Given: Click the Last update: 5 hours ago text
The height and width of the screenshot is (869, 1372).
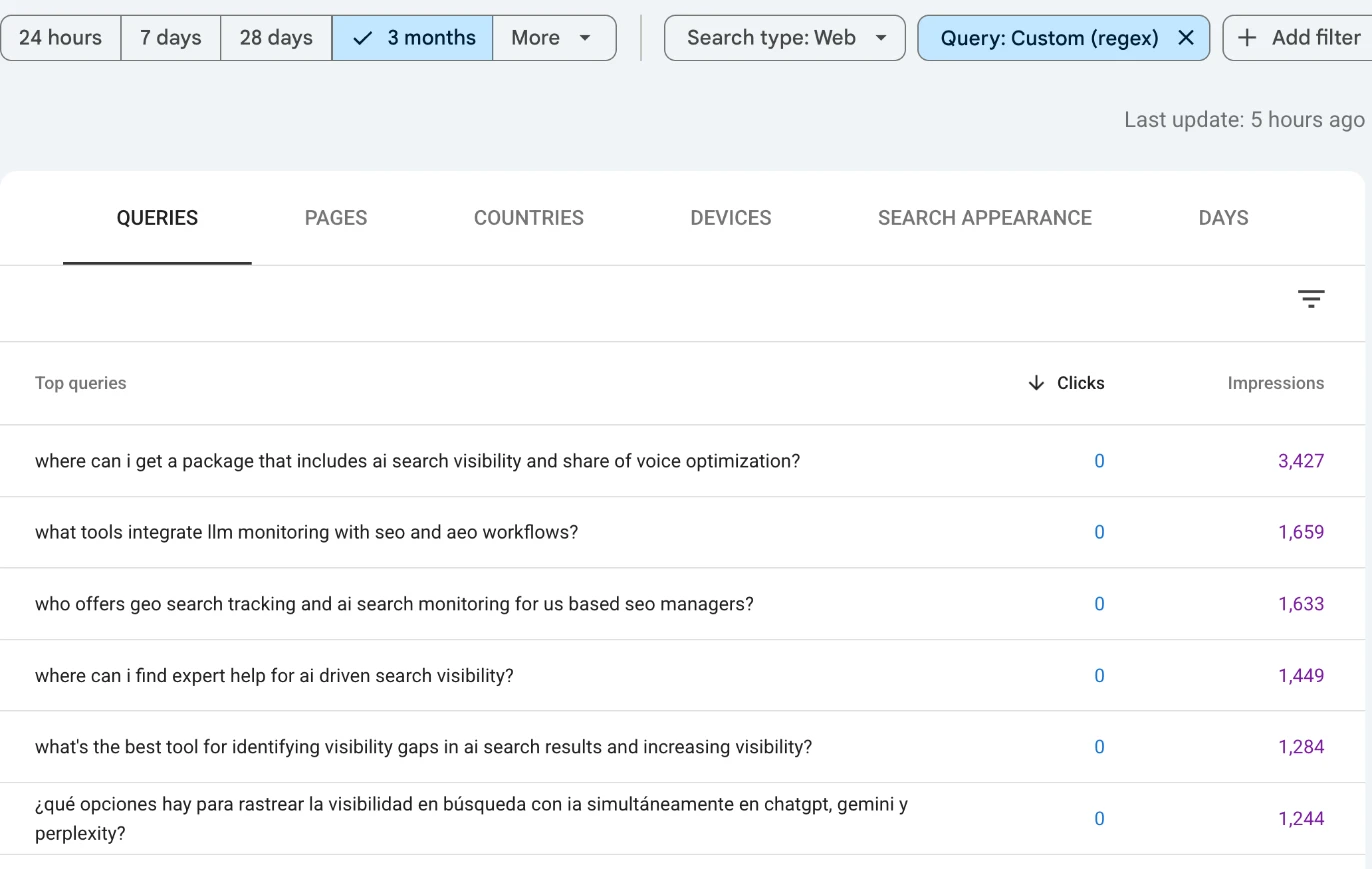Looking at the screenshot, I should [x=1244, y=120].
